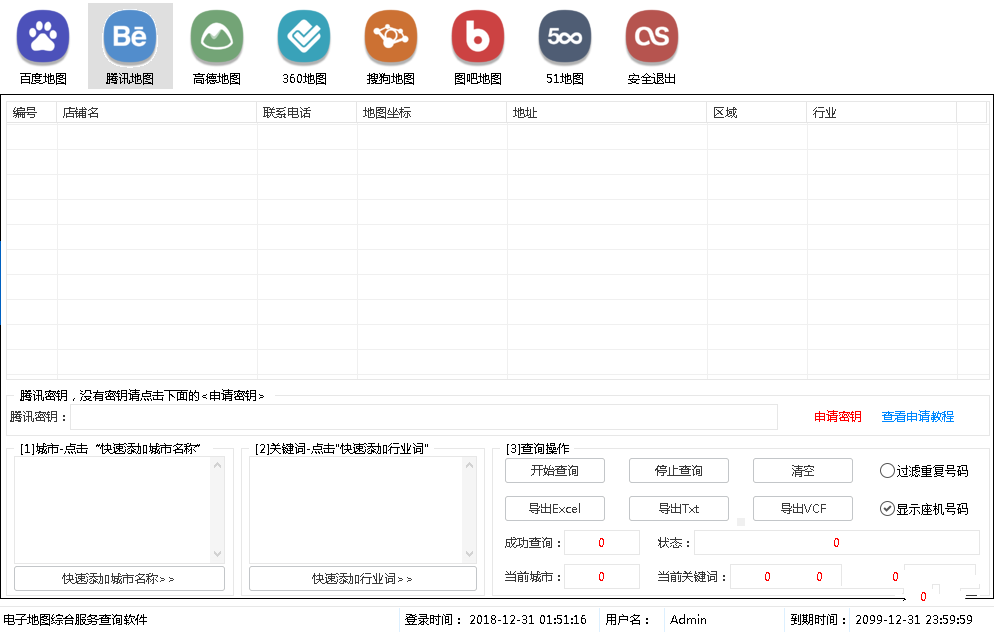Click the 快速添加行业词>> button
Screen dimensions: 994x632
click(363, 579)
